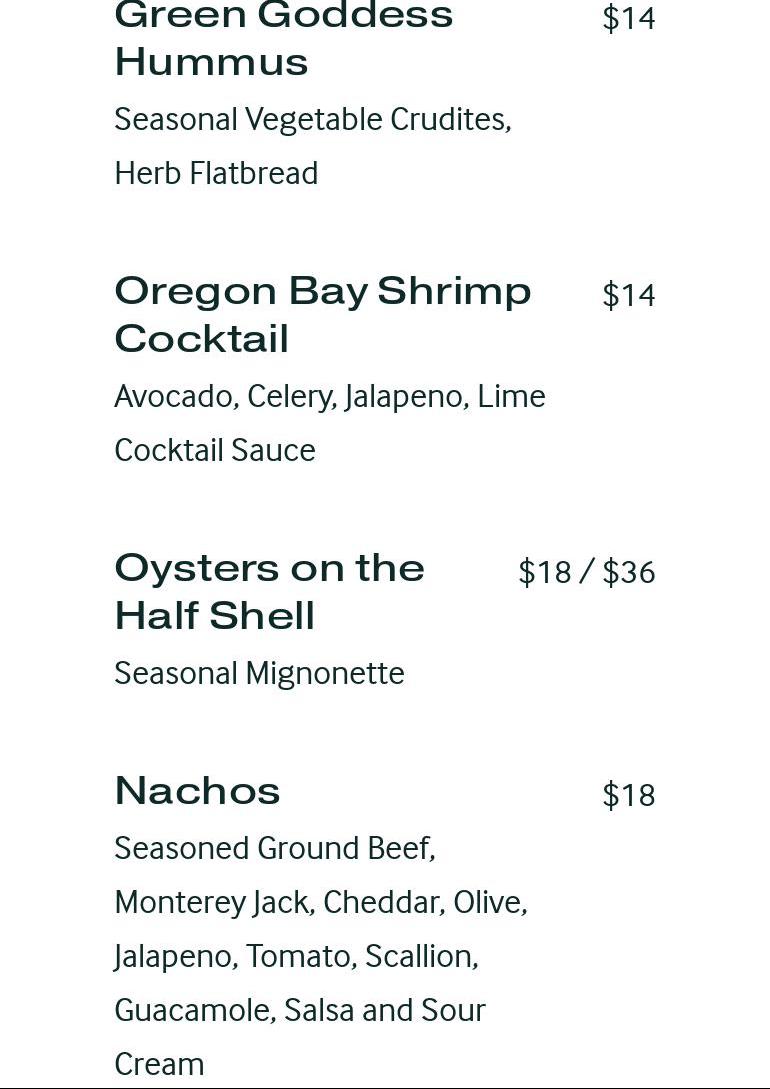Select the Seasonal Vegetable Crudites text
Viewport: 770px width, 1089px height.
pos(312,119)
